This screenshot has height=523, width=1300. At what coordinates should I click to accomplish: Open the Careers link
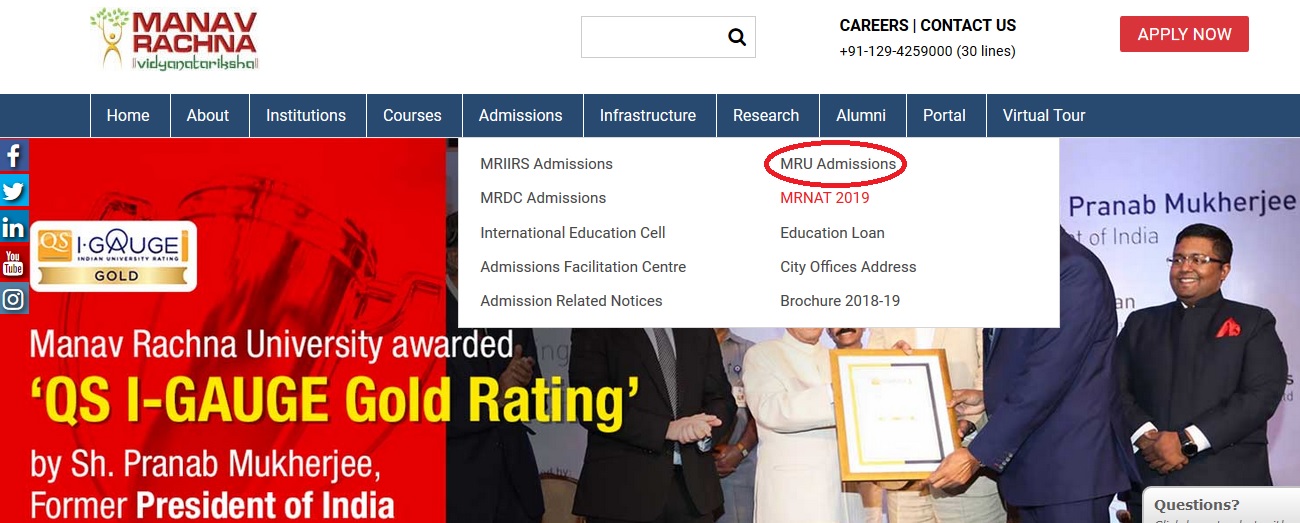click(873, 26)
